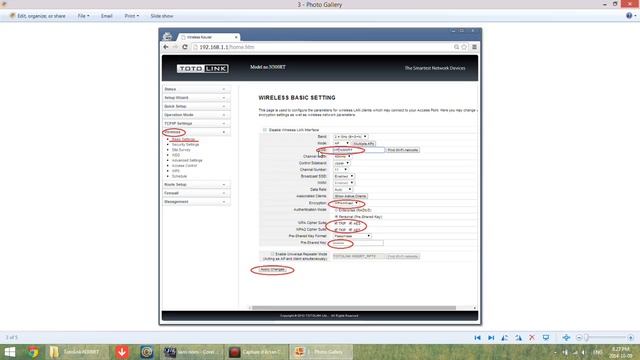
Task: Toggle Enable Universal Repeater Mode checkbox
Action: (x=272, y=254)
